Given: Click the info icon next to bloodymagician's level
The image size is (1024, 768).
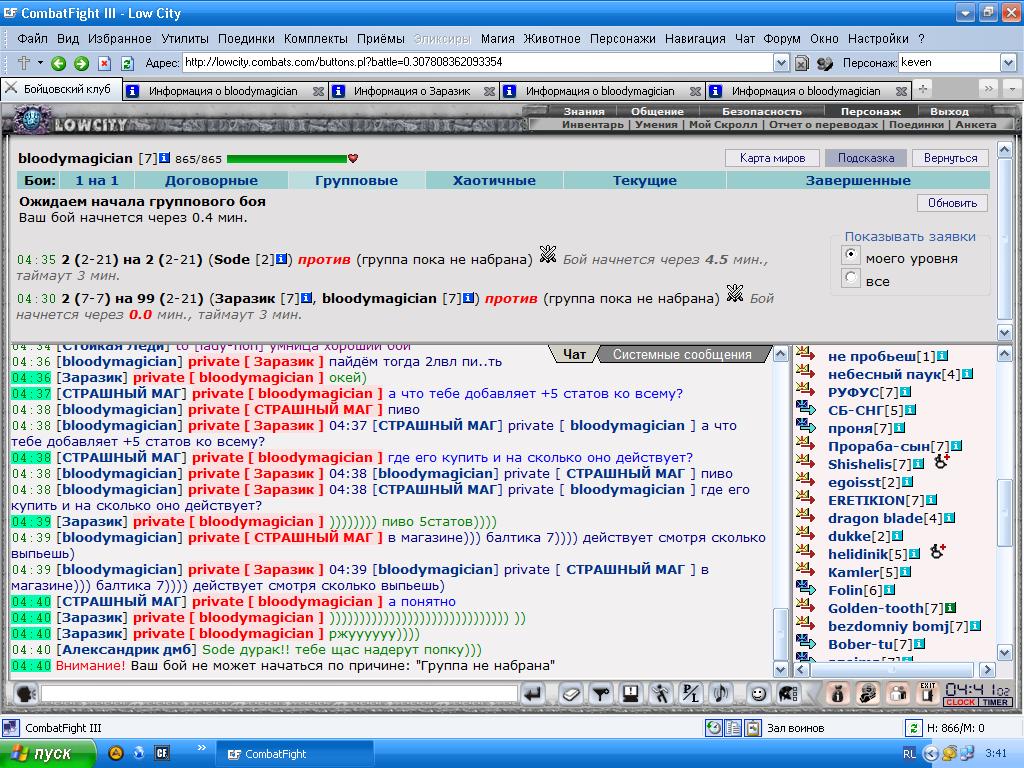Looking at the screenshot, I should (x=165, y=158).
